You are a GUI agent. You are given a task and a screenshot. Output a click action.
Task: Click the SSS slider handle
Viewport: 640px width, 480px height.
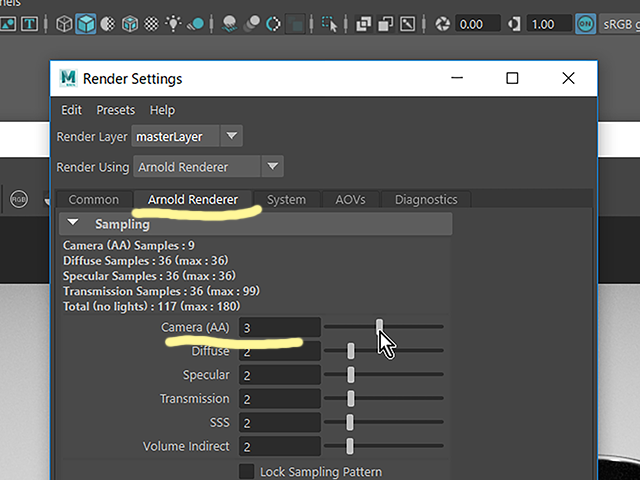[350, 422]
